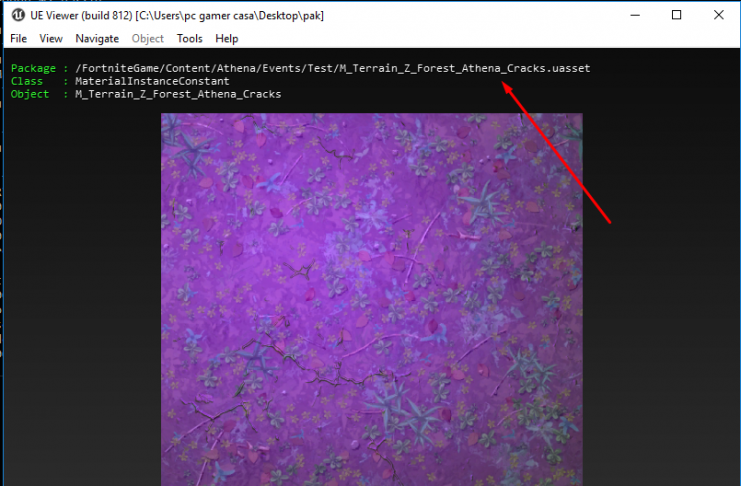Open the View menu
This screenshot has height=486, width=741.
click(51, 38)
